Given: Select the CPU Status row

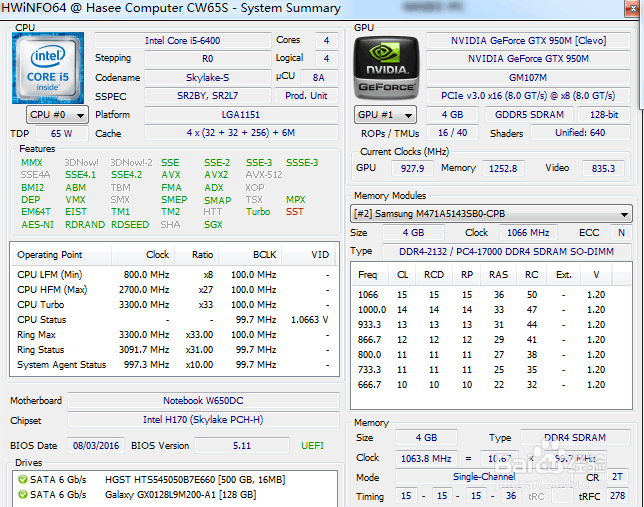Looking at the screenshot, I should click(173, 320).
